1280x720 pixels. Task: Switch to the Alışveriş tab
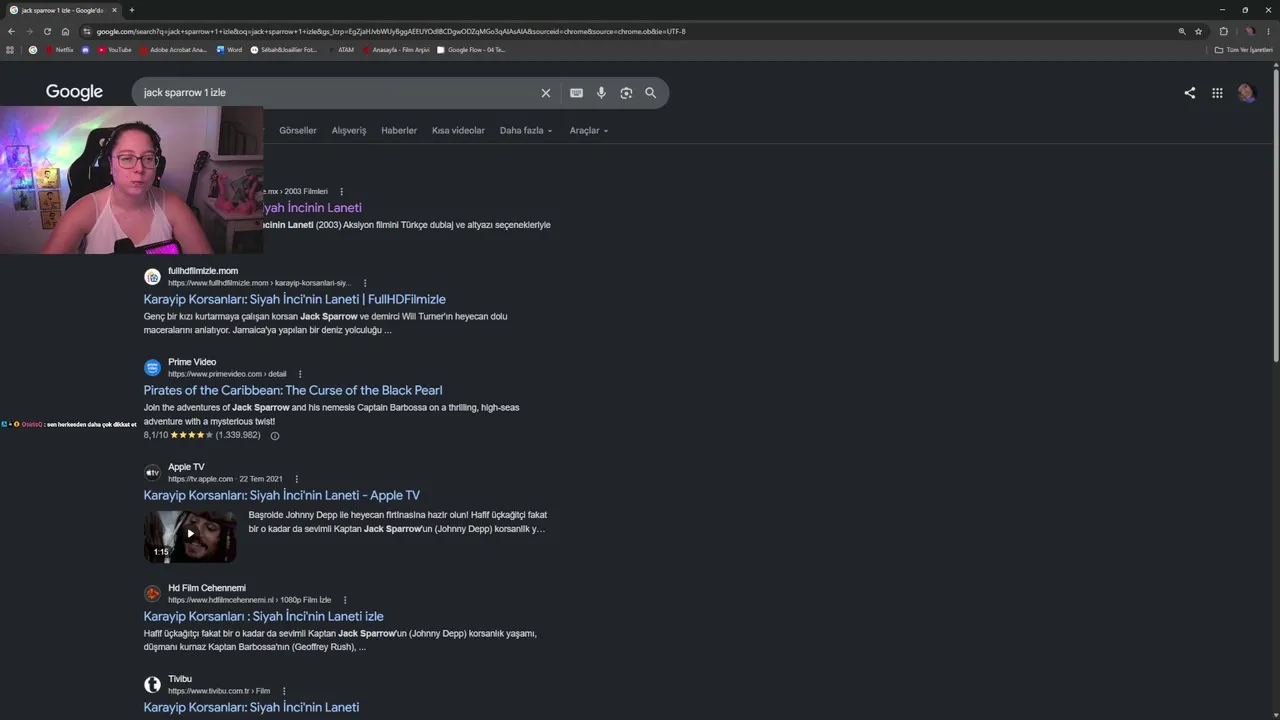tap(349, 130)
